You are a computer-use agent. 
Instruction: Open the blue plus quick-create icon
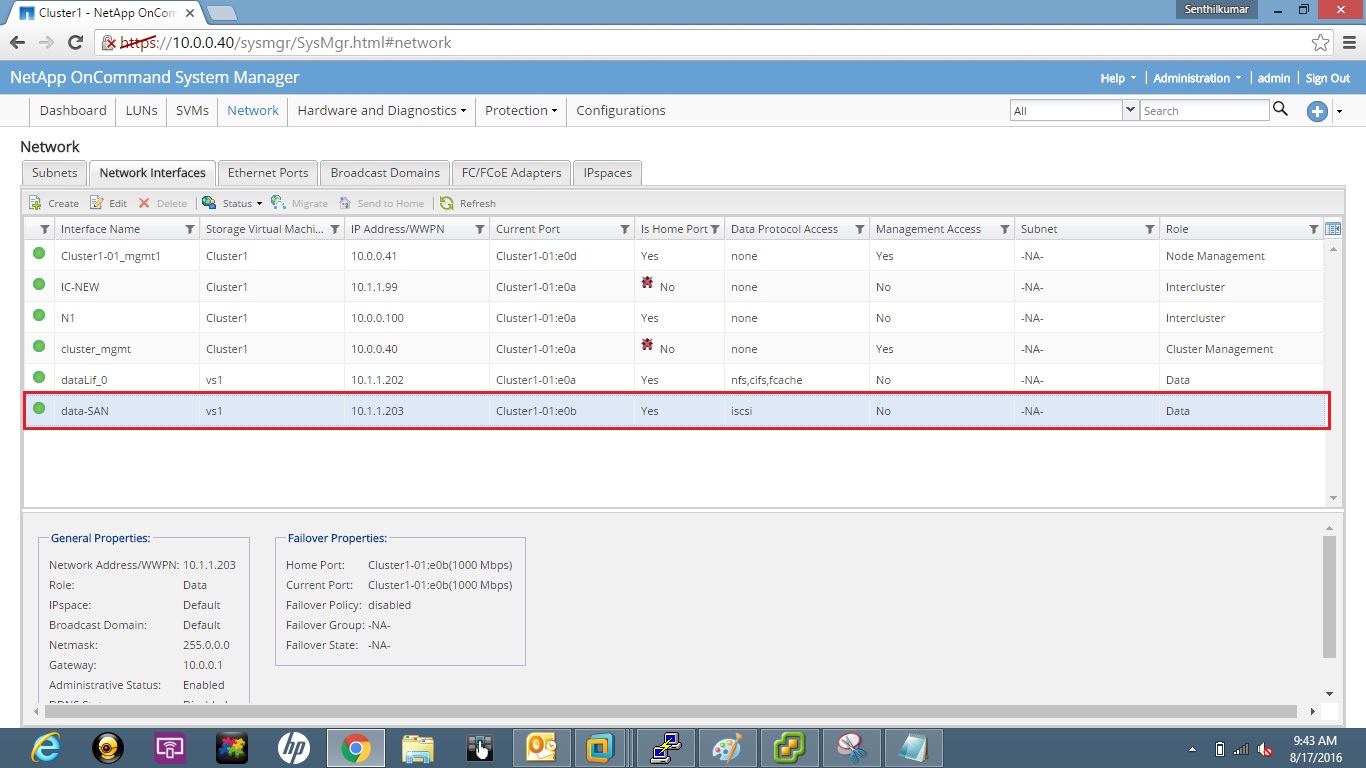click(1317, 112)
